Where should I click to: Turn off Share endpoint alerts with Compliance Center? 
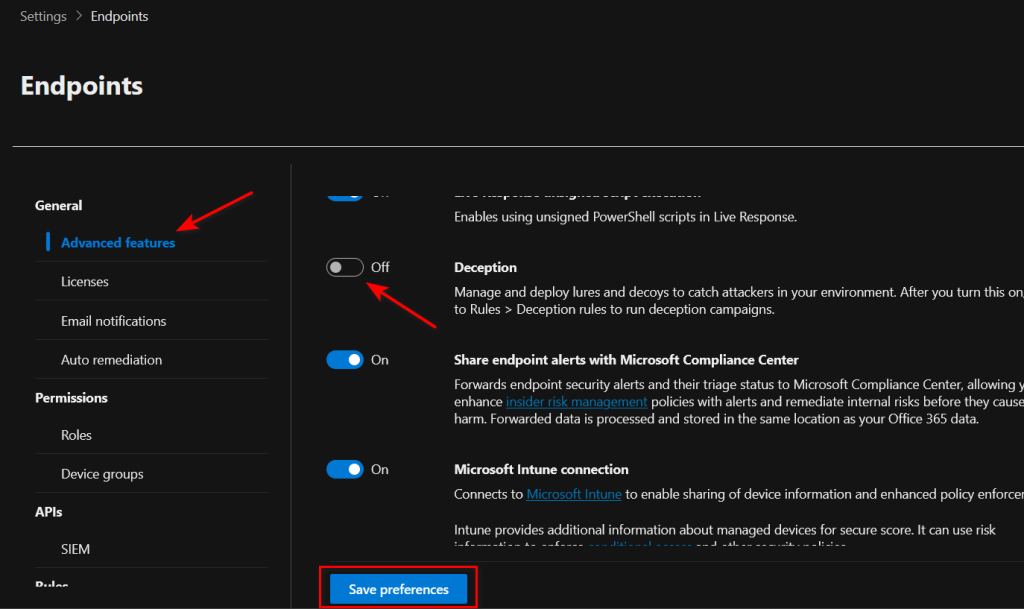point(345,360)
